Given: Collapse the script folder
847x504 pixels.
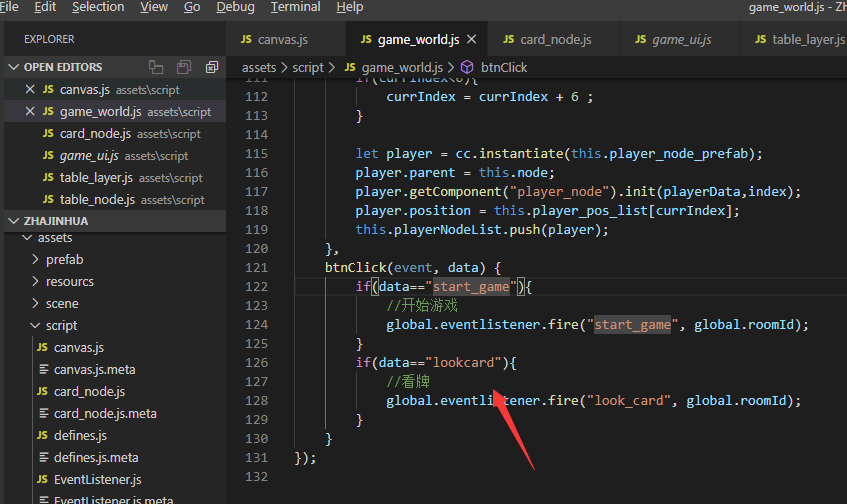Looking at the screenshot, I should [36, 326].
